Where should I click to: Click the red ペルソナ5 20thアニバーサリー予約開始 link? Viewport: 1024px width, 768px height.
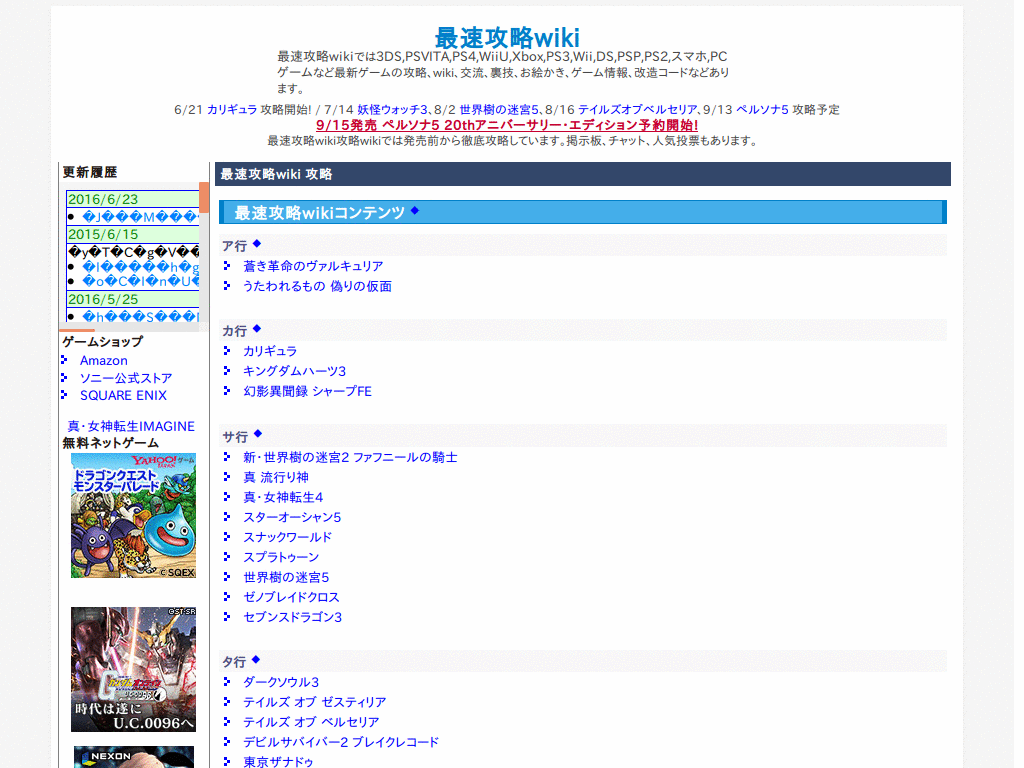[x=507, y=125]
